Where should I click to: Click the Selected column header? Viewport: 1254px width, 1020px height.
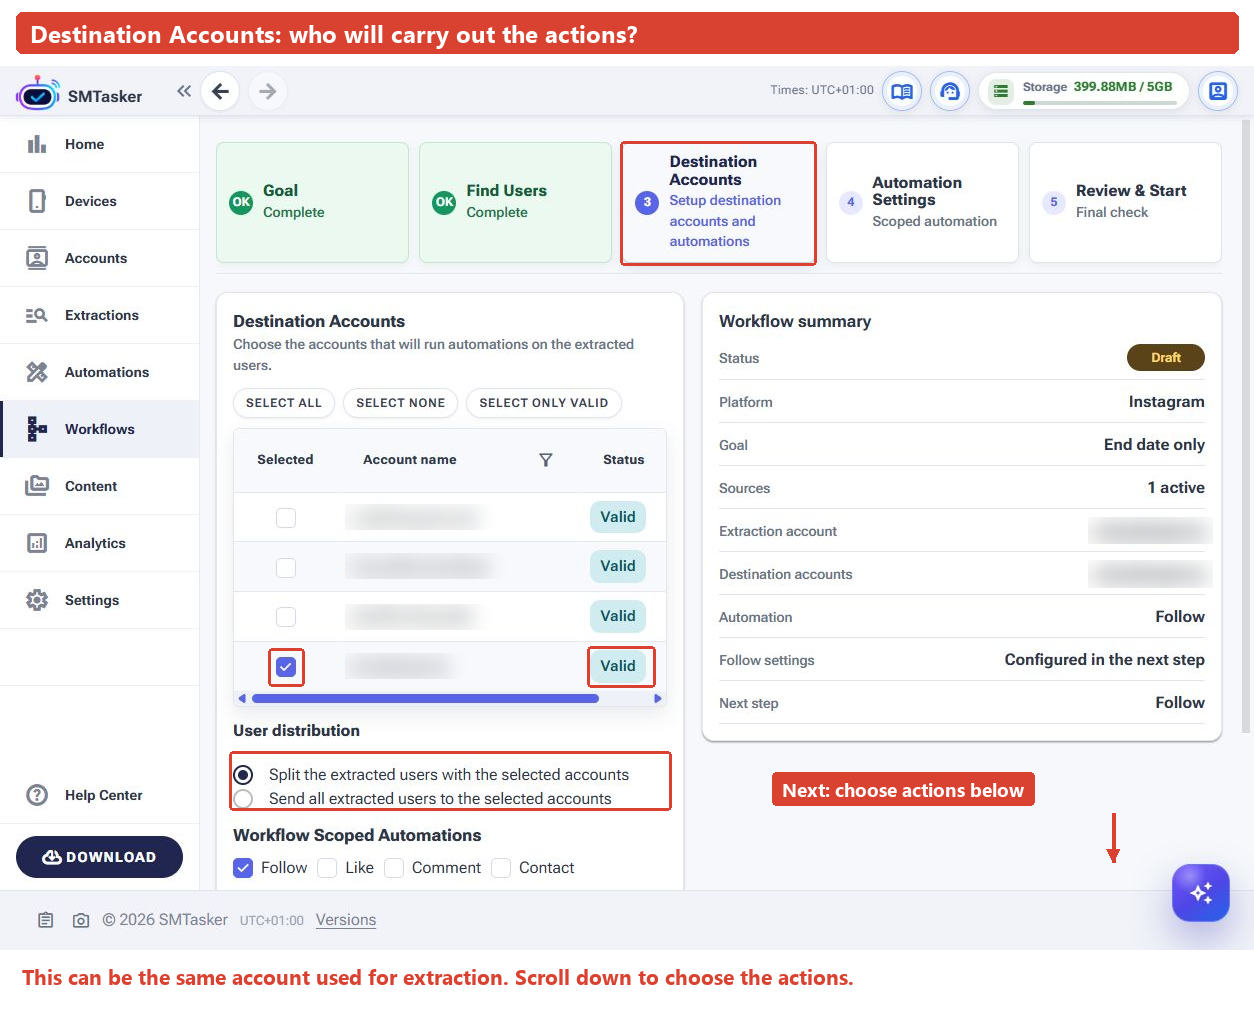[x=285, y=460]
